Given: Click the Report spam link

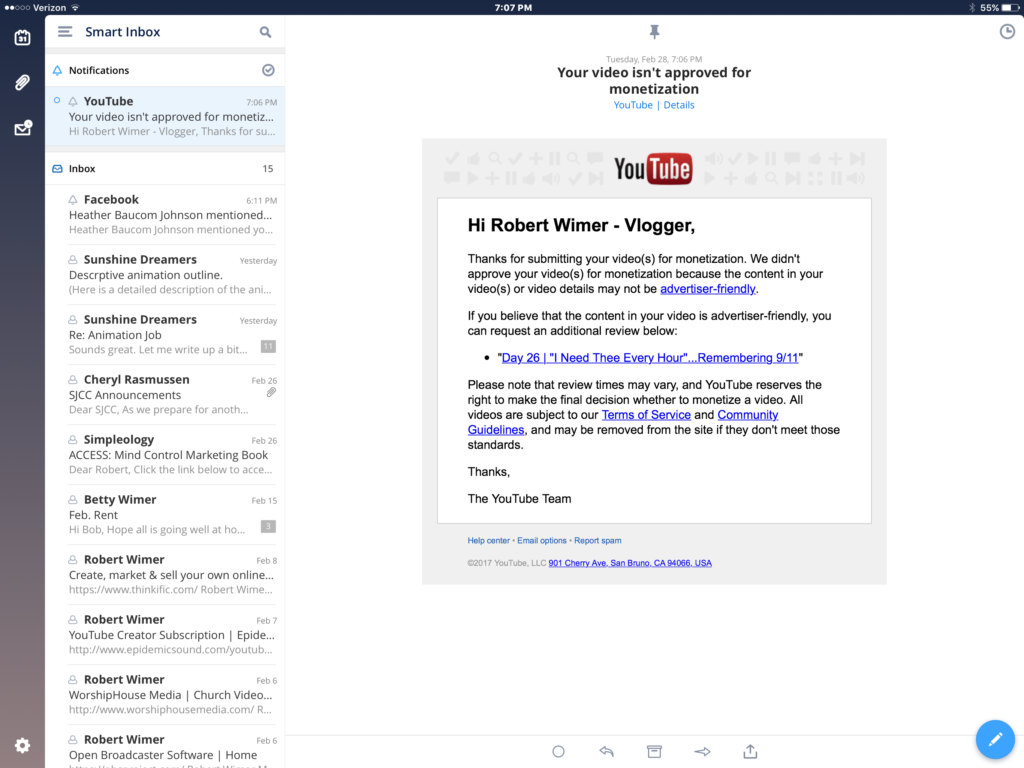Looking at the screenshot, I should click(598, 541).
